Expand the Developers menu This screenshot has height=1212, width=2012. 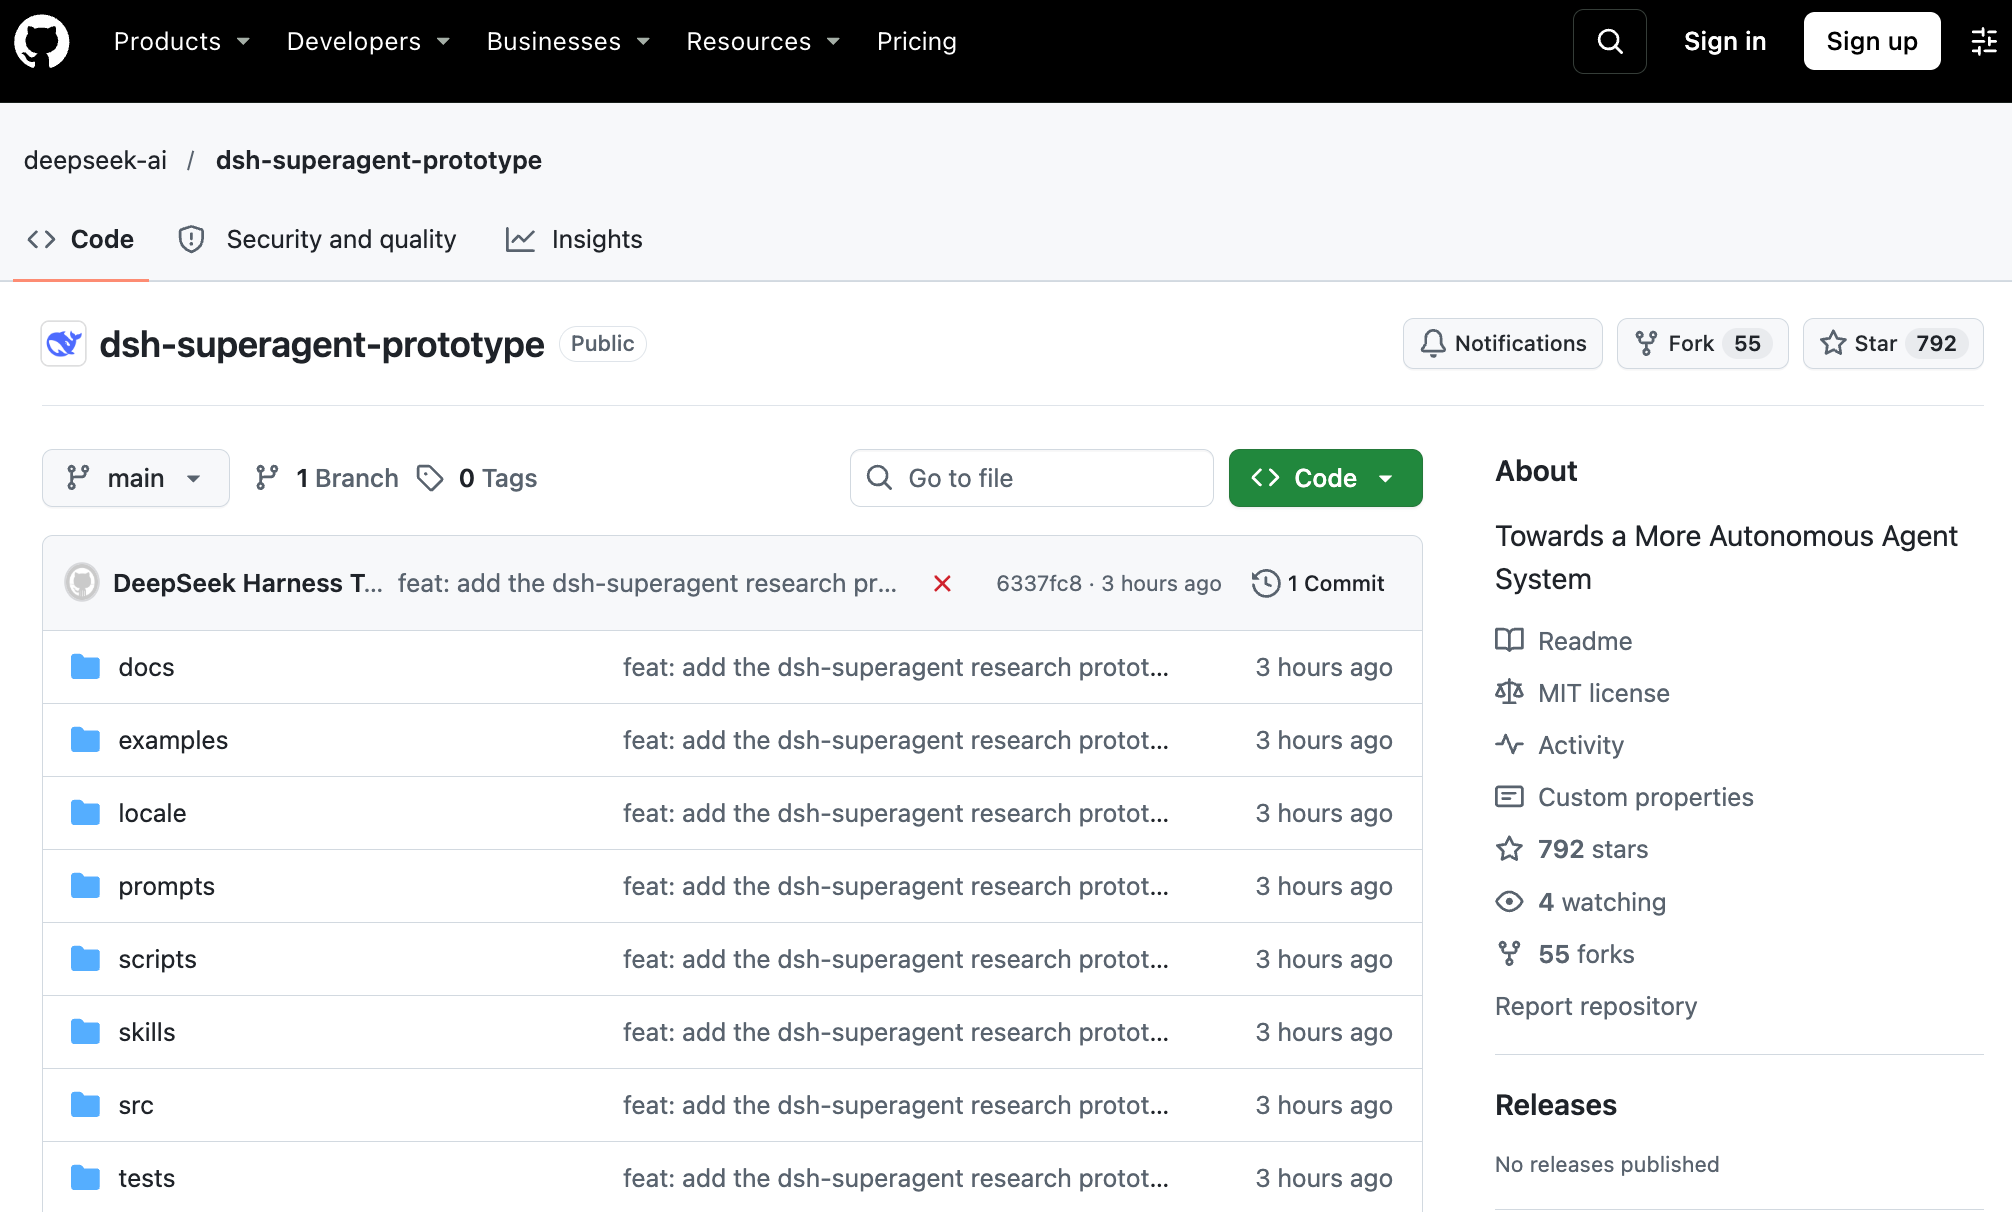point(368,41)
